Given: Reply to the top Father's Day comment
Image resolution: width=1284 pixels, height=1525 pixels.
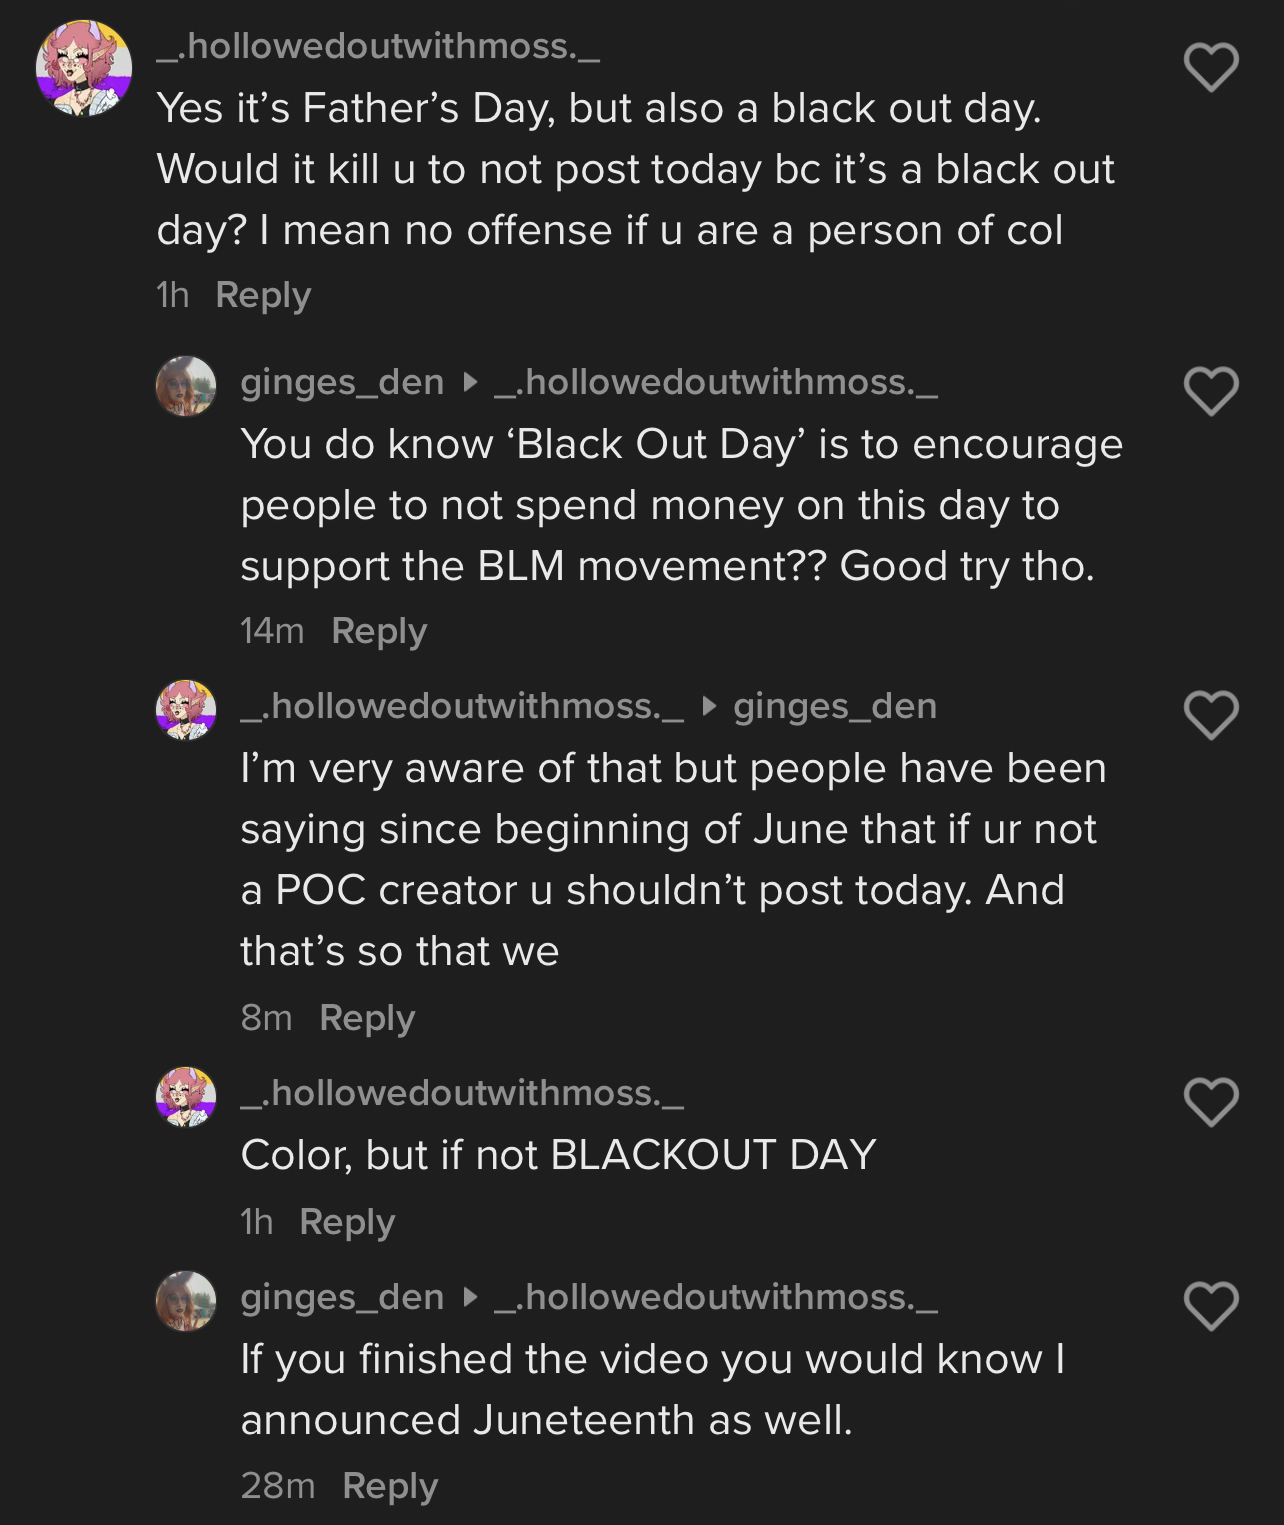Looking at the screenshot, I should point(263,295).
